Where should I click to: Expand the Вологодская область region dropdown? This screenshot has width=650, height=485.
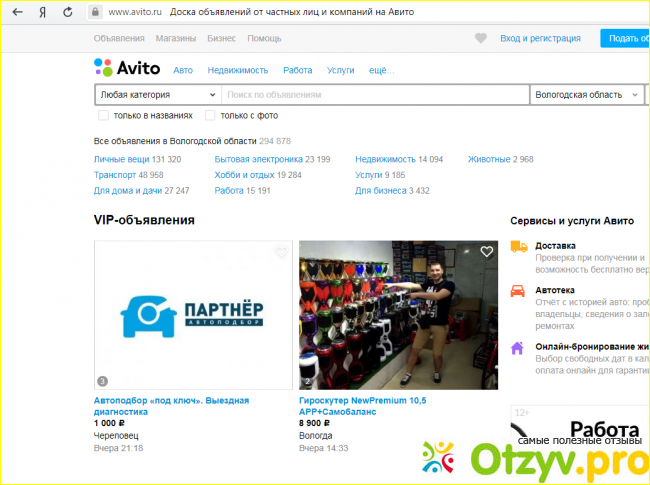tap(587, 95)
